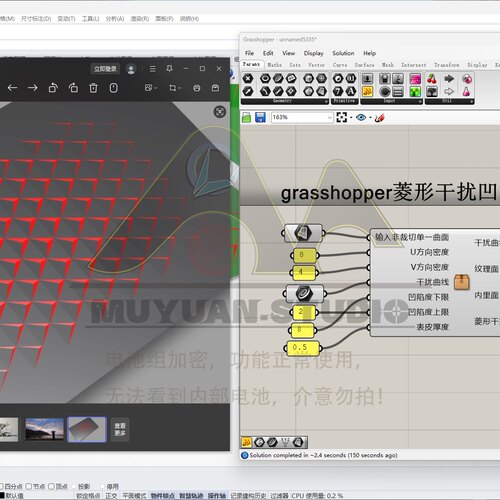Open the toolbox icon in photo viewer

pos(215,88)
